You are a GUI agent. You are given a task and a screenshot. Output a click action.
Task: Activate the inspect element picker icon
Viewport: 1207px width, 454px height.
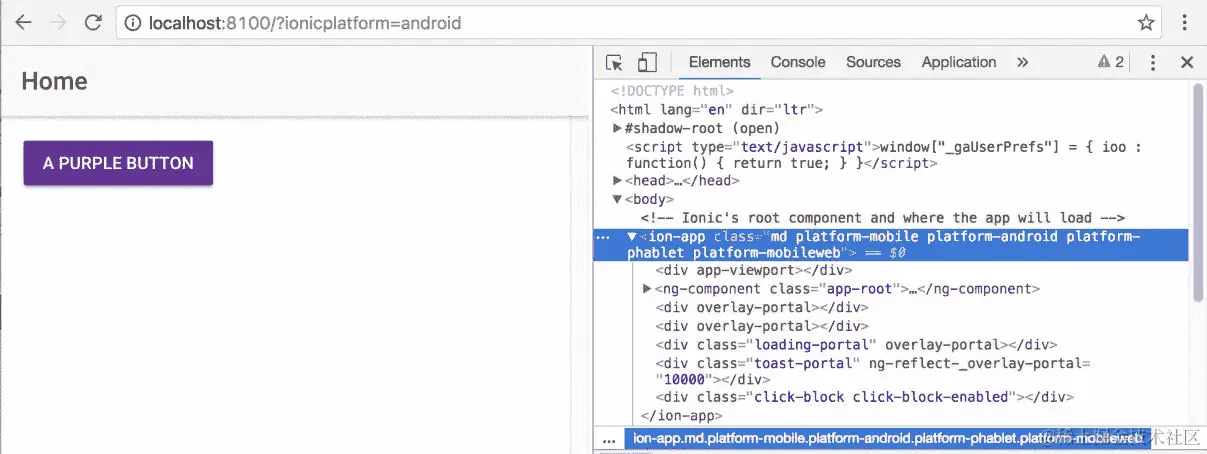(614, 62)
